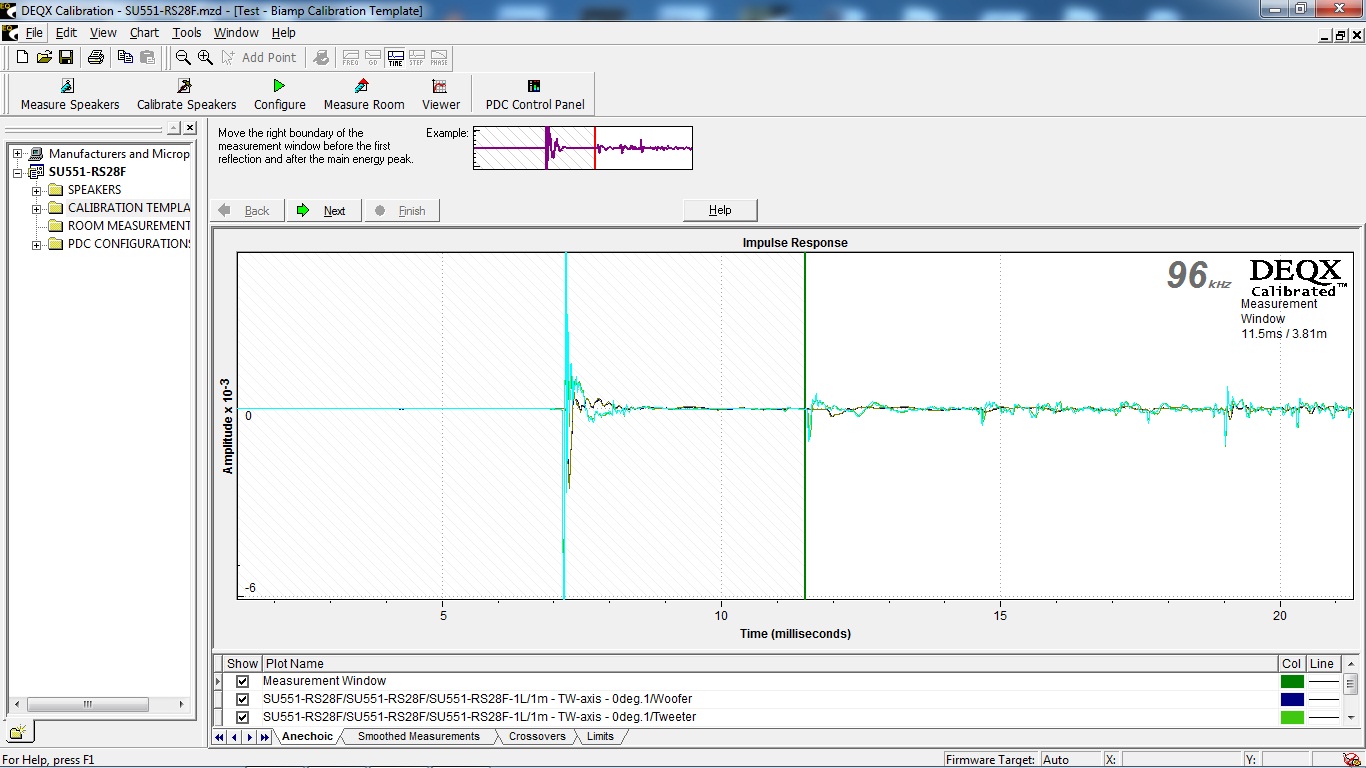The width and height of the screenshot is (1366, 768).
Task: Copy using the Copy toolbar icon
Action: pyautogui.click(x=125, y=58)
